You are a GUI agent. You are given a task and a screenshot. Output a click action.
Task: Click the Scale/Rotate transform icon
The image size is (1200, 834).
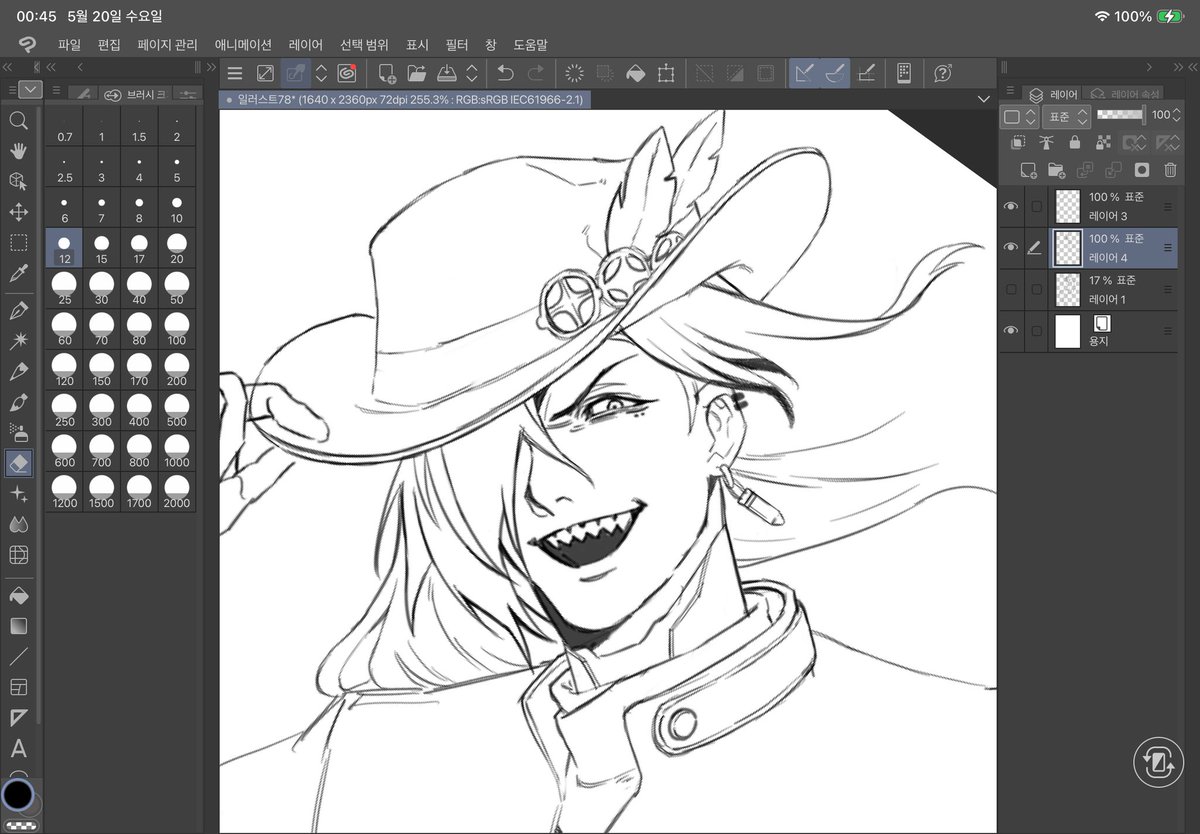pyautogui.click(x=665, y=73)
